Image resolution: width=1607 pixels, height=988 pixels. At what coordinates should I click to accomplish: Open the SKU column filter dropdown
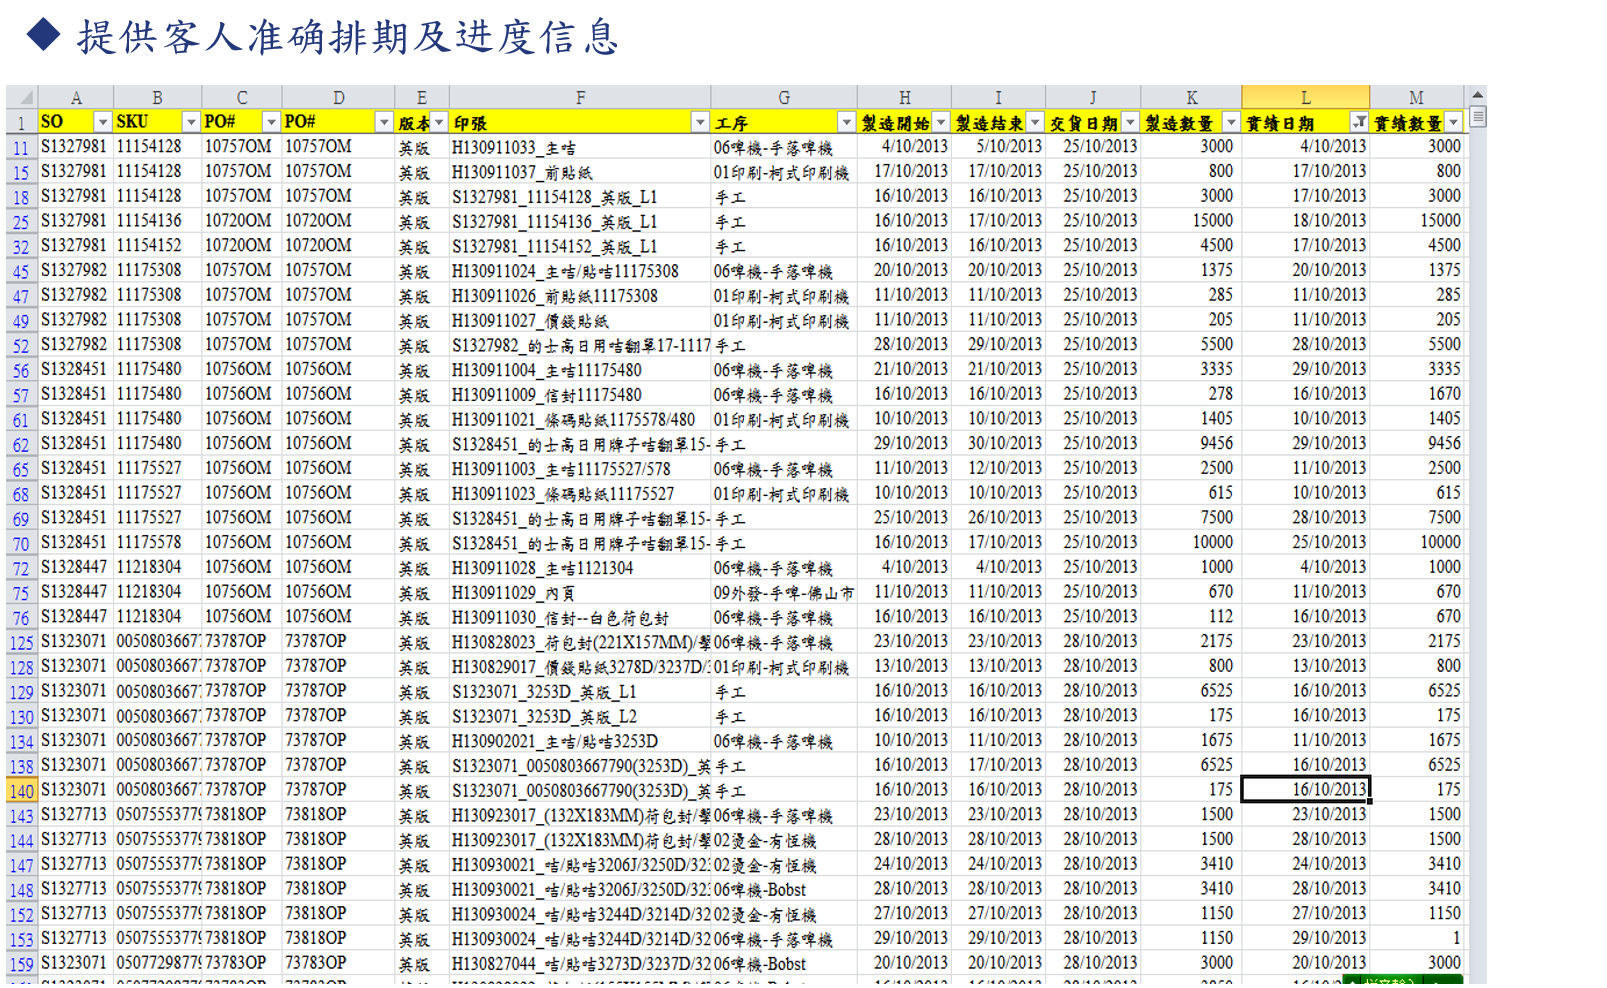click(190, 122)
